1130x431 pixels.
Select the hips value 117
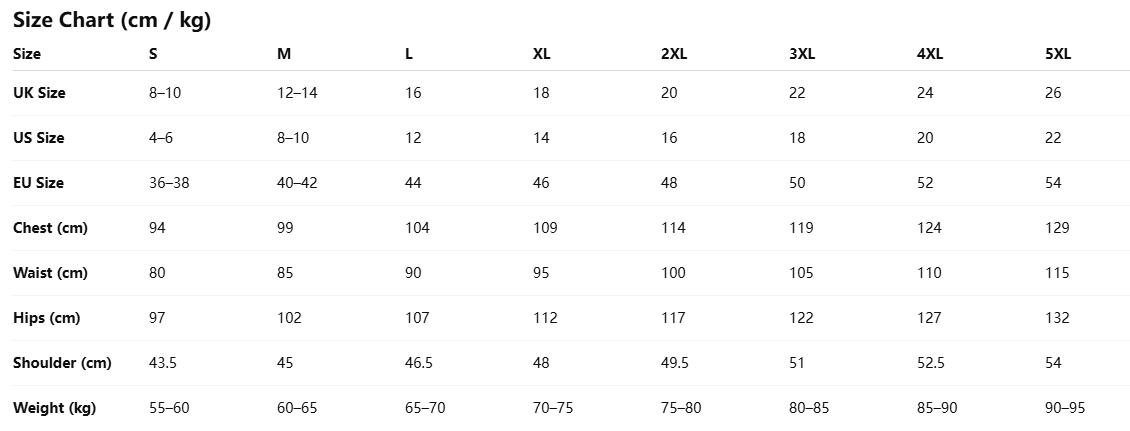(673, 318)
